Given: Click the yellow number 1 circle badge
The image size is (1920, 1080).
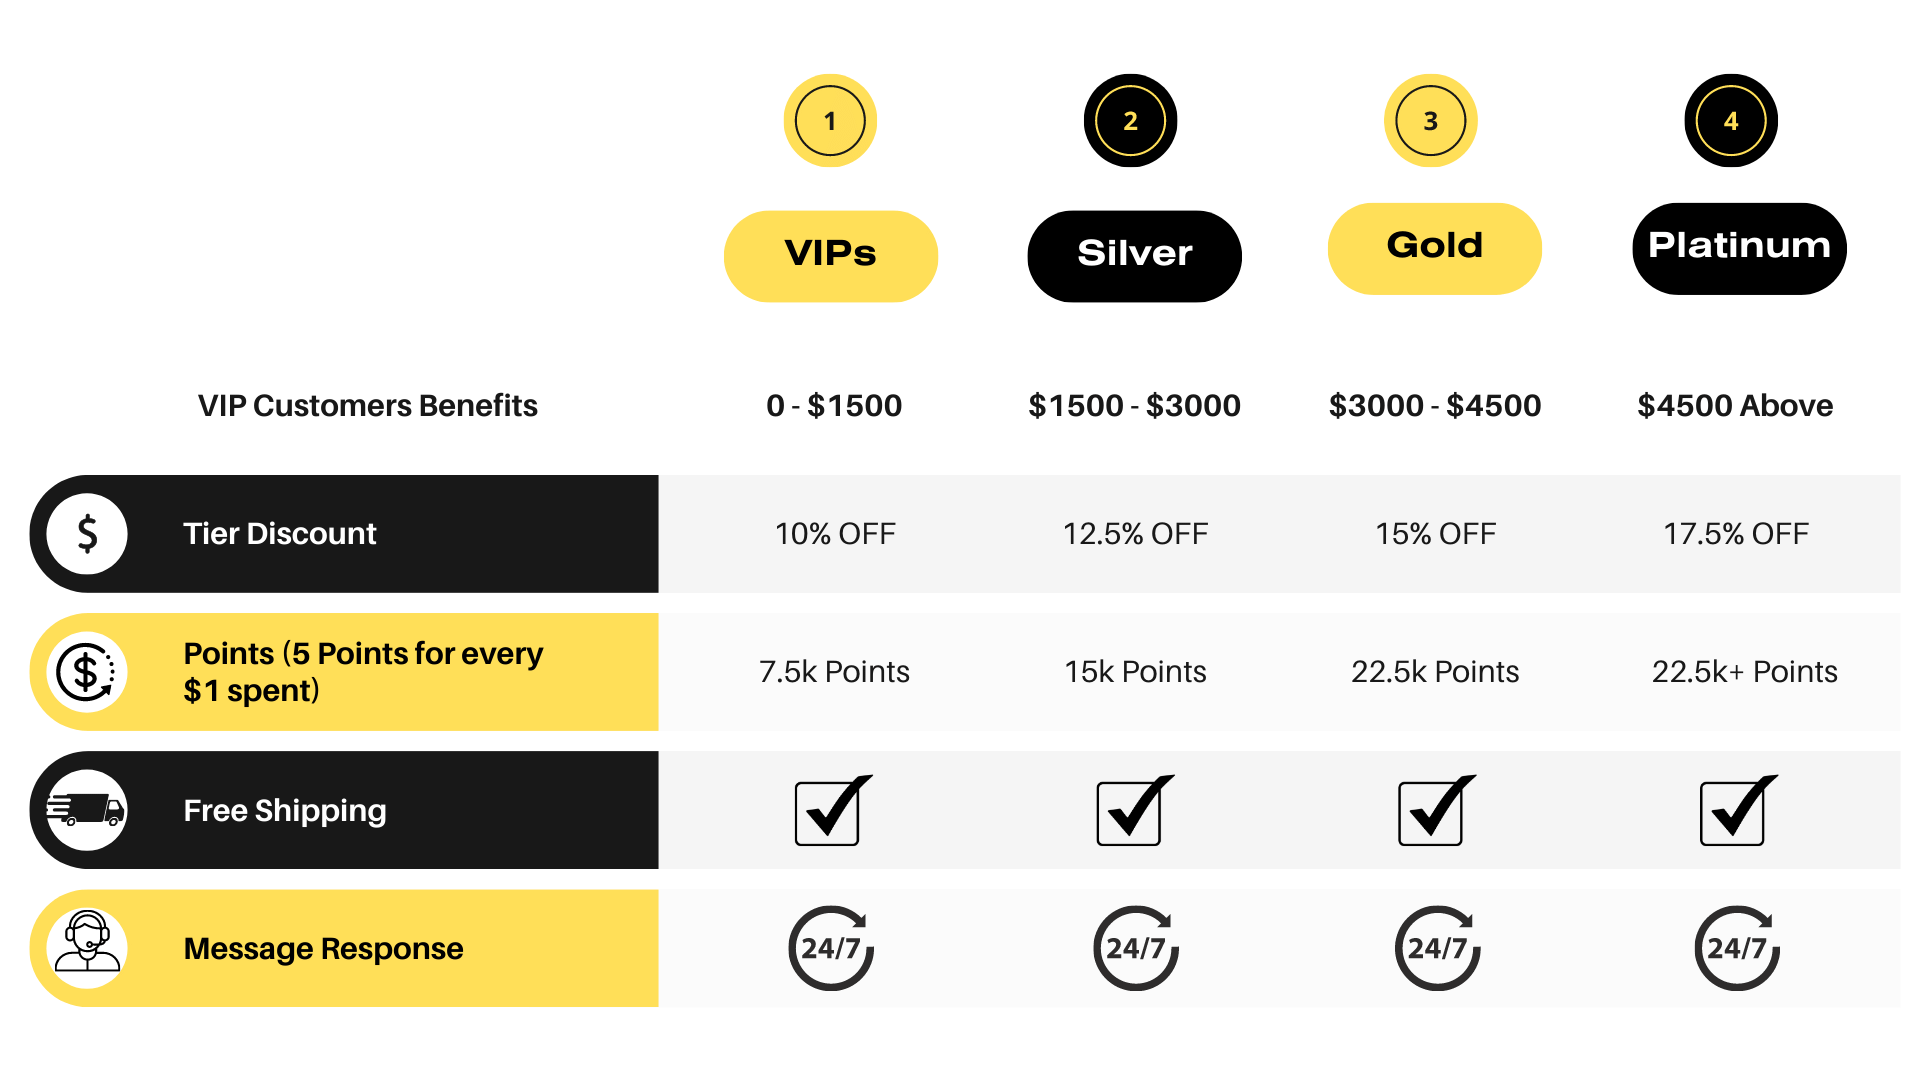Looking at the screenshot, I should [x=830, y=121].
